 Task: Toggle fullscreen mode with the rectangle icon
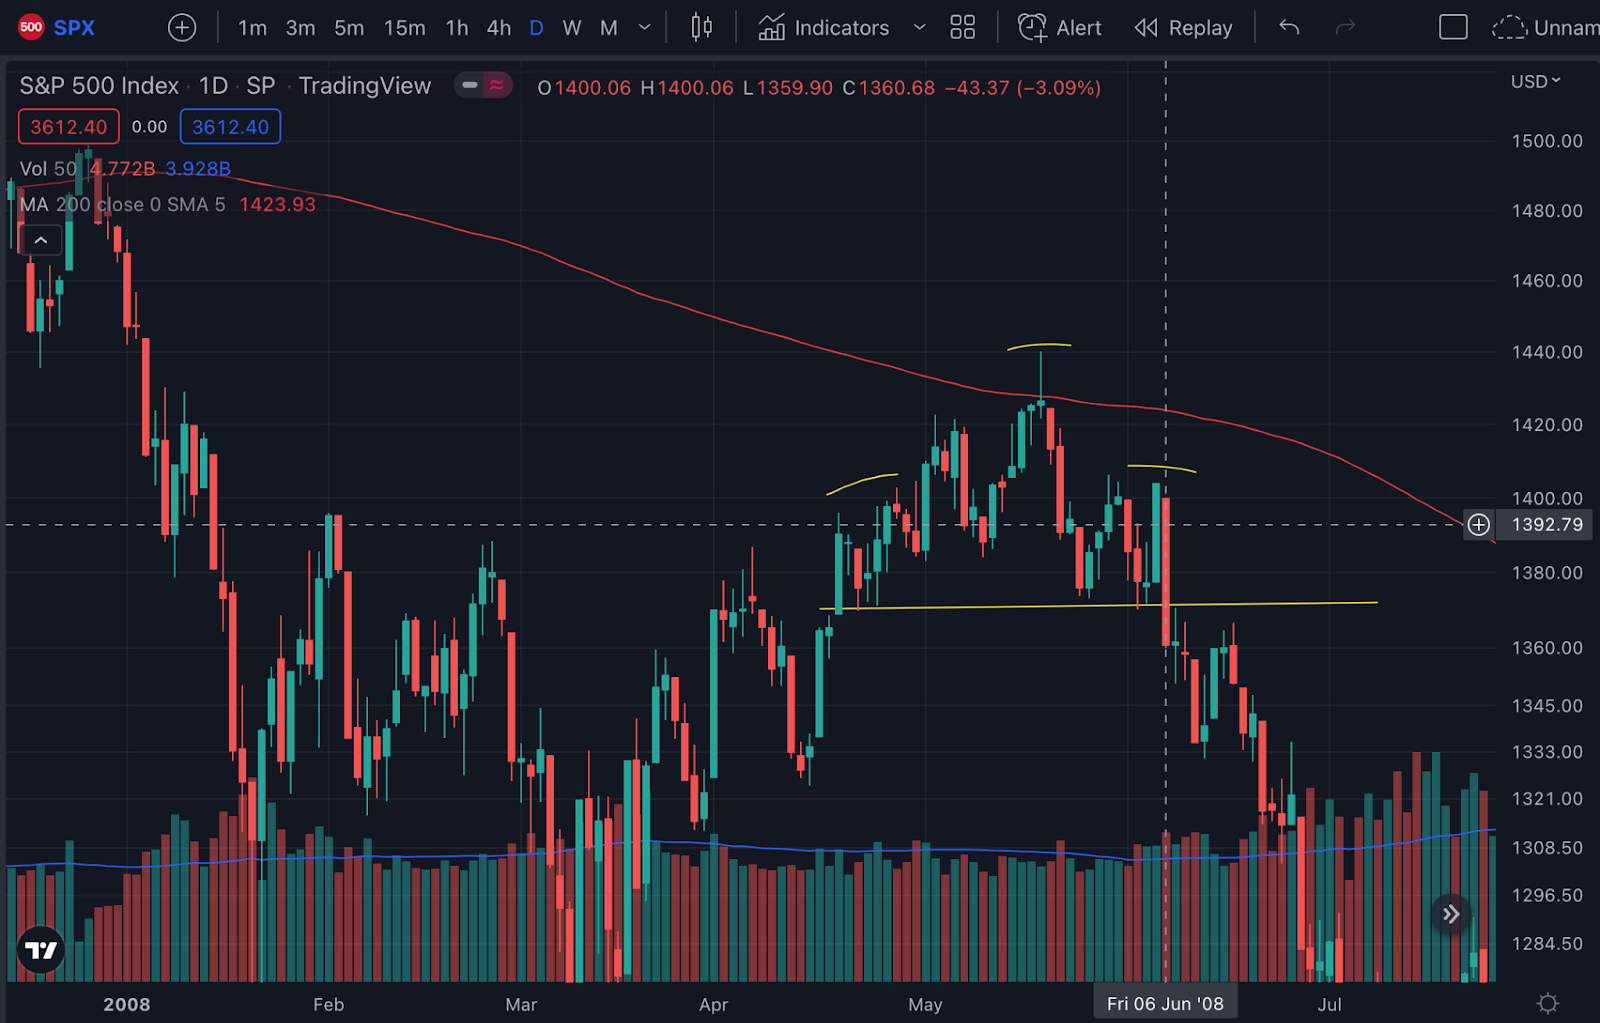pos(1452,27)
